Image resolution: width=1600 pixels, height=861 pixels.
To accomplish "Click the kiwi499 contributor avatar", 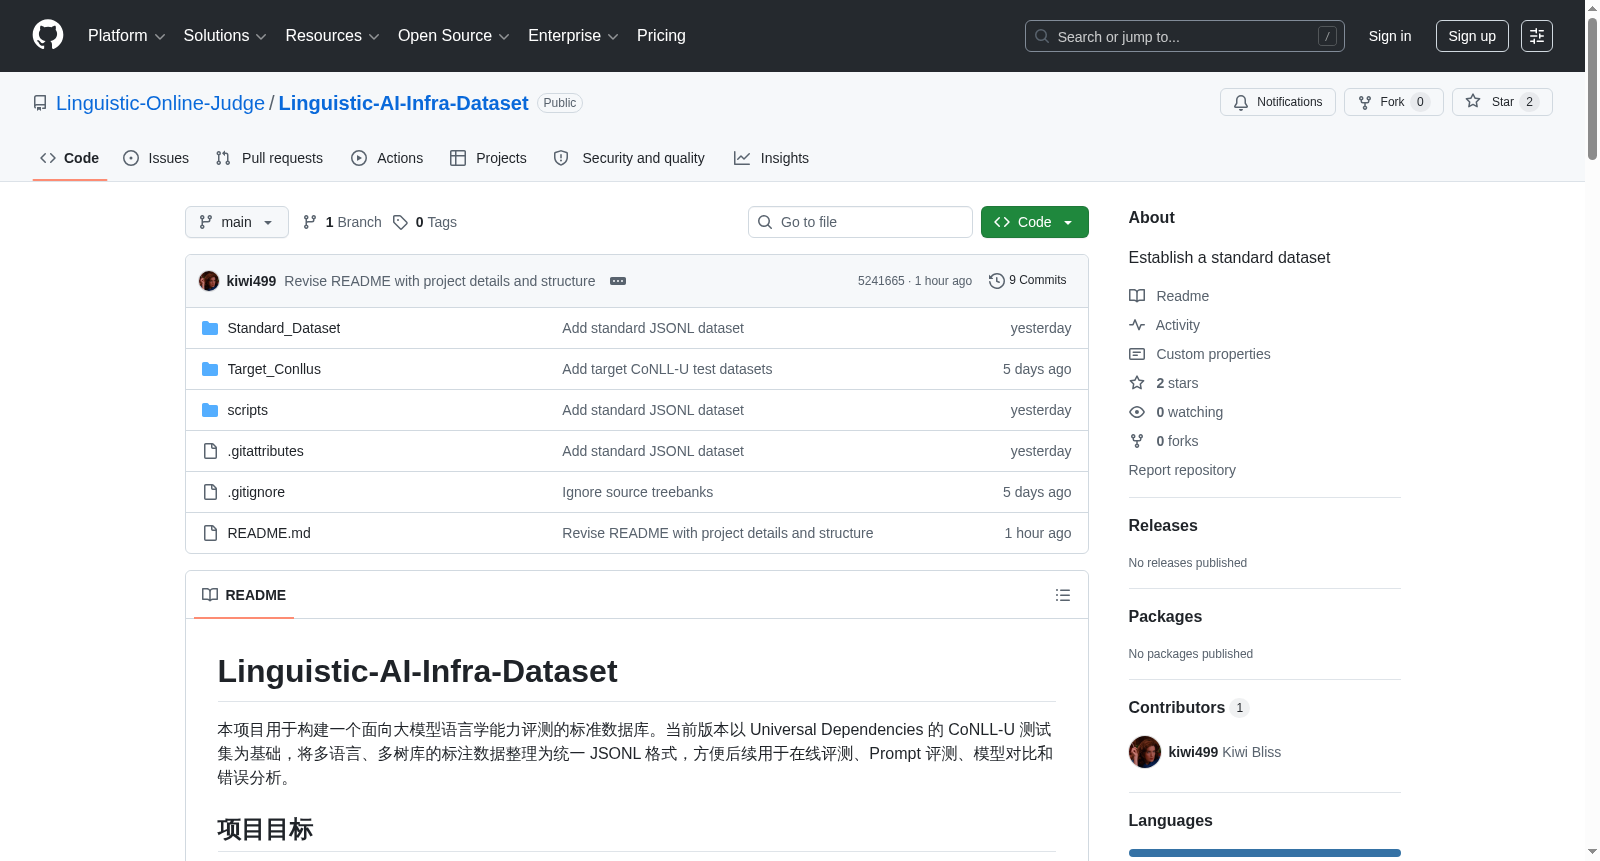I will point(1145,752).
